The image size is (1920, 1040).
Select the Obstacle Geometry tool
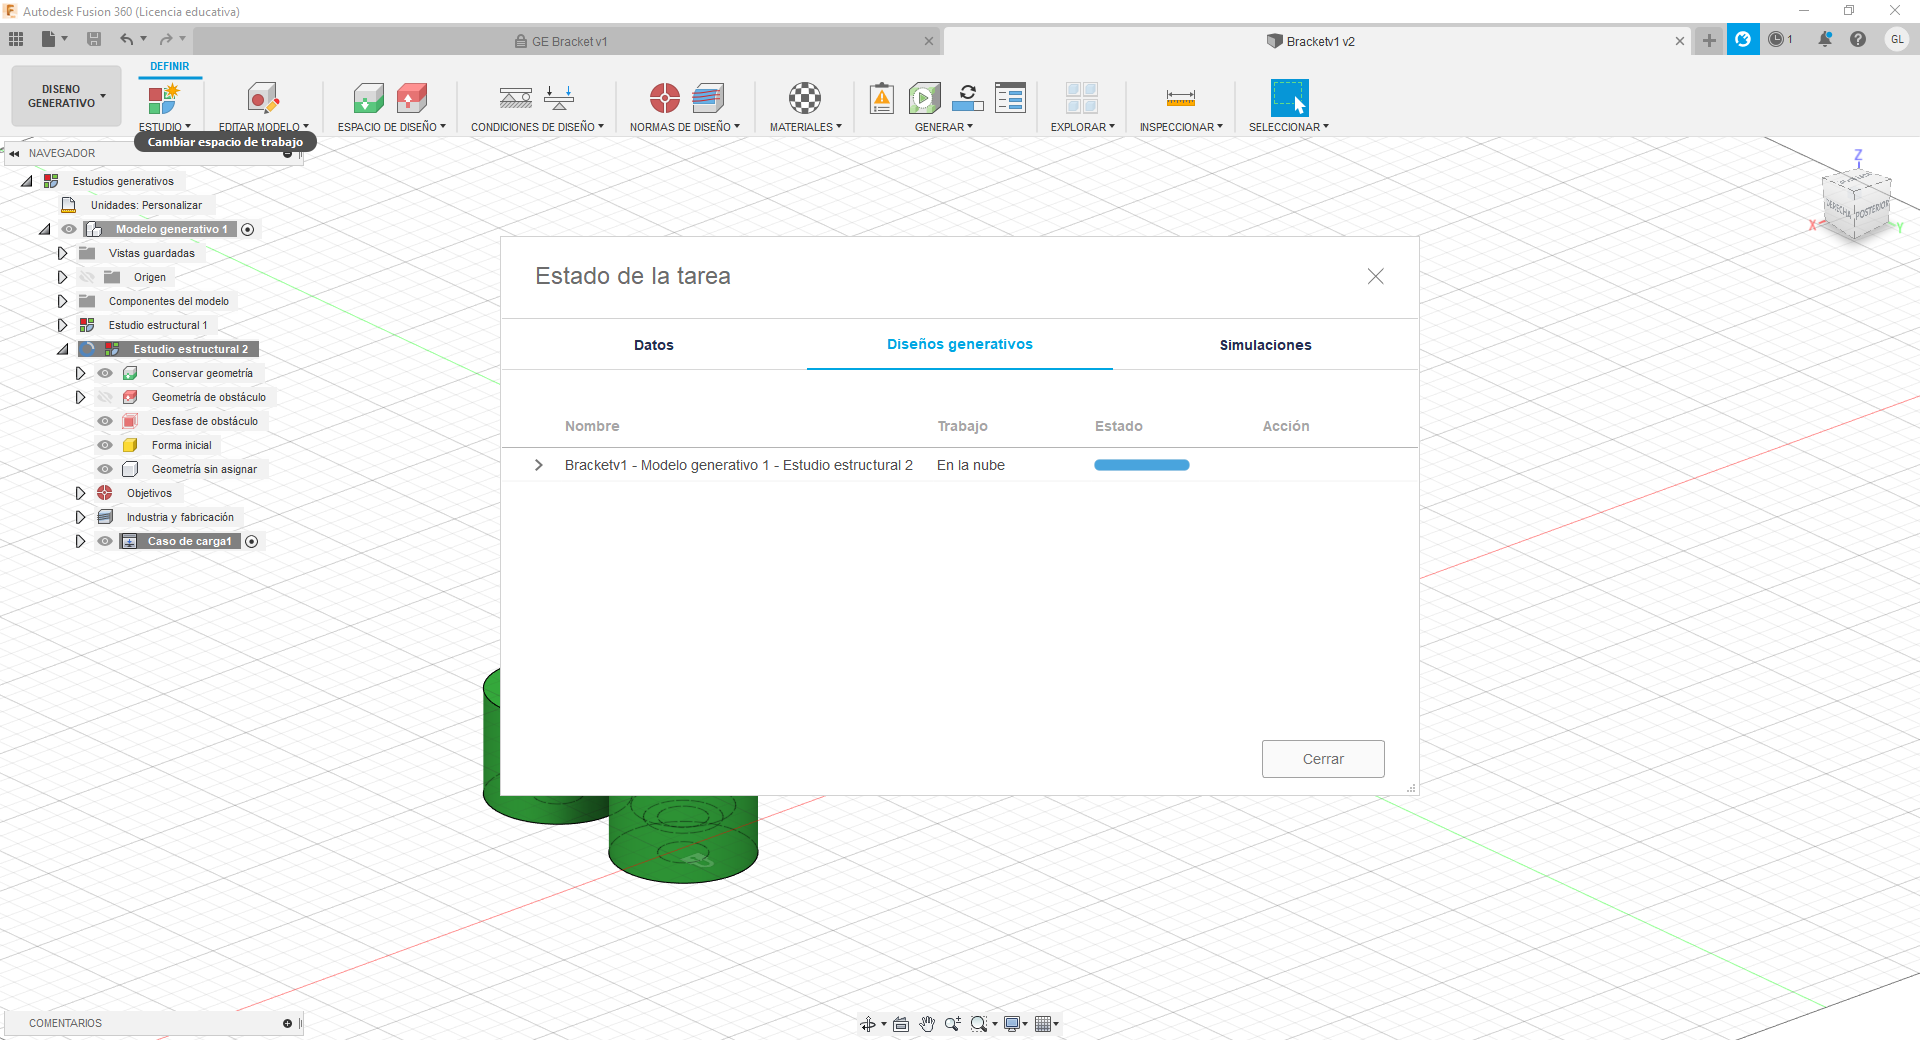[412, 98]
